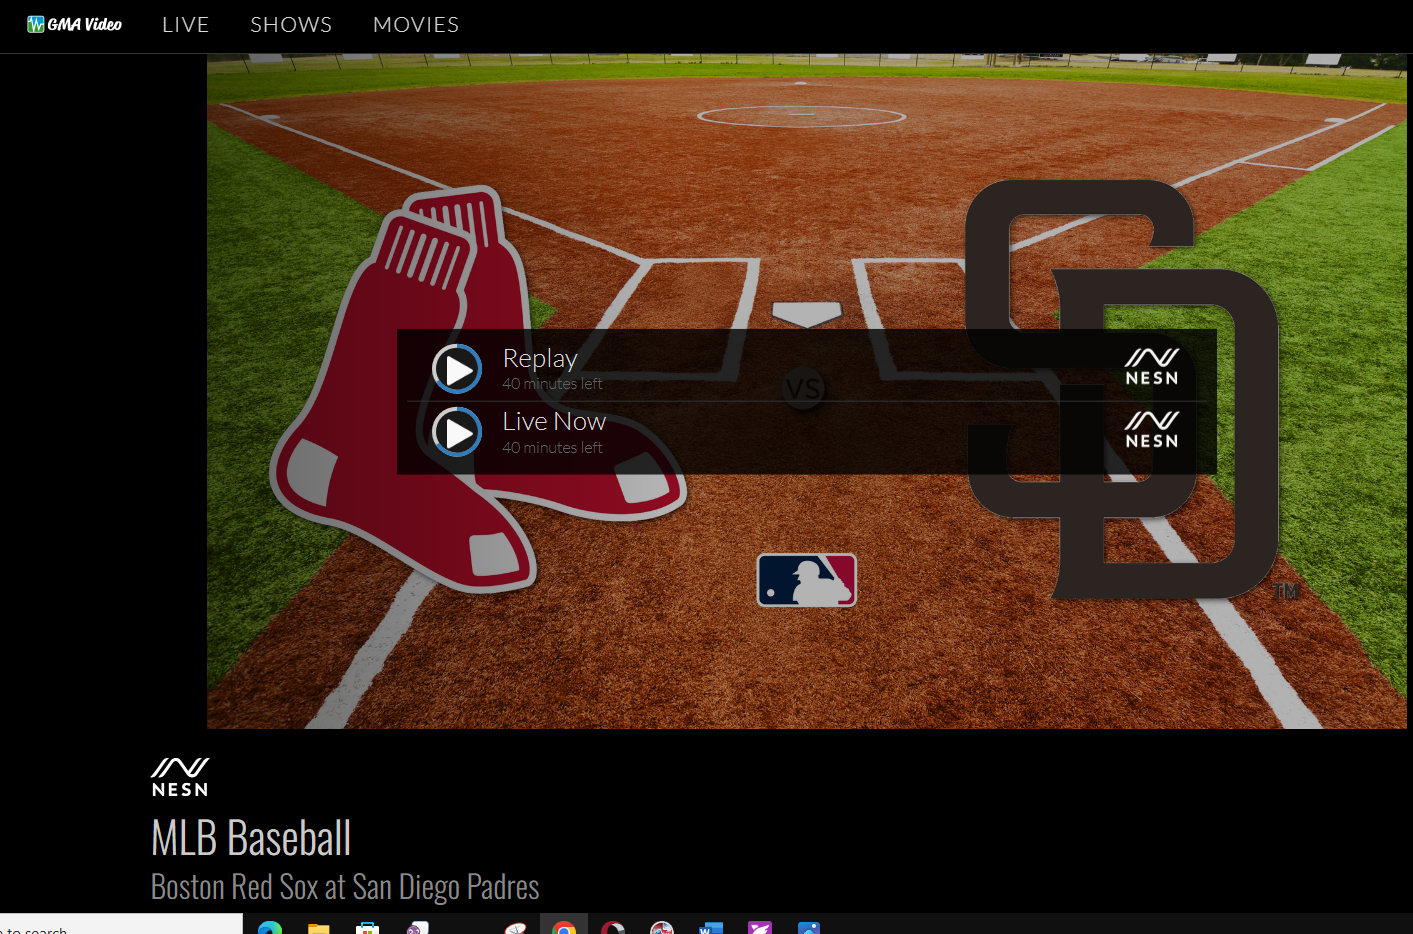
Task: Open Microsoft Store from the taskbar
Action: (x=368, y=927)
